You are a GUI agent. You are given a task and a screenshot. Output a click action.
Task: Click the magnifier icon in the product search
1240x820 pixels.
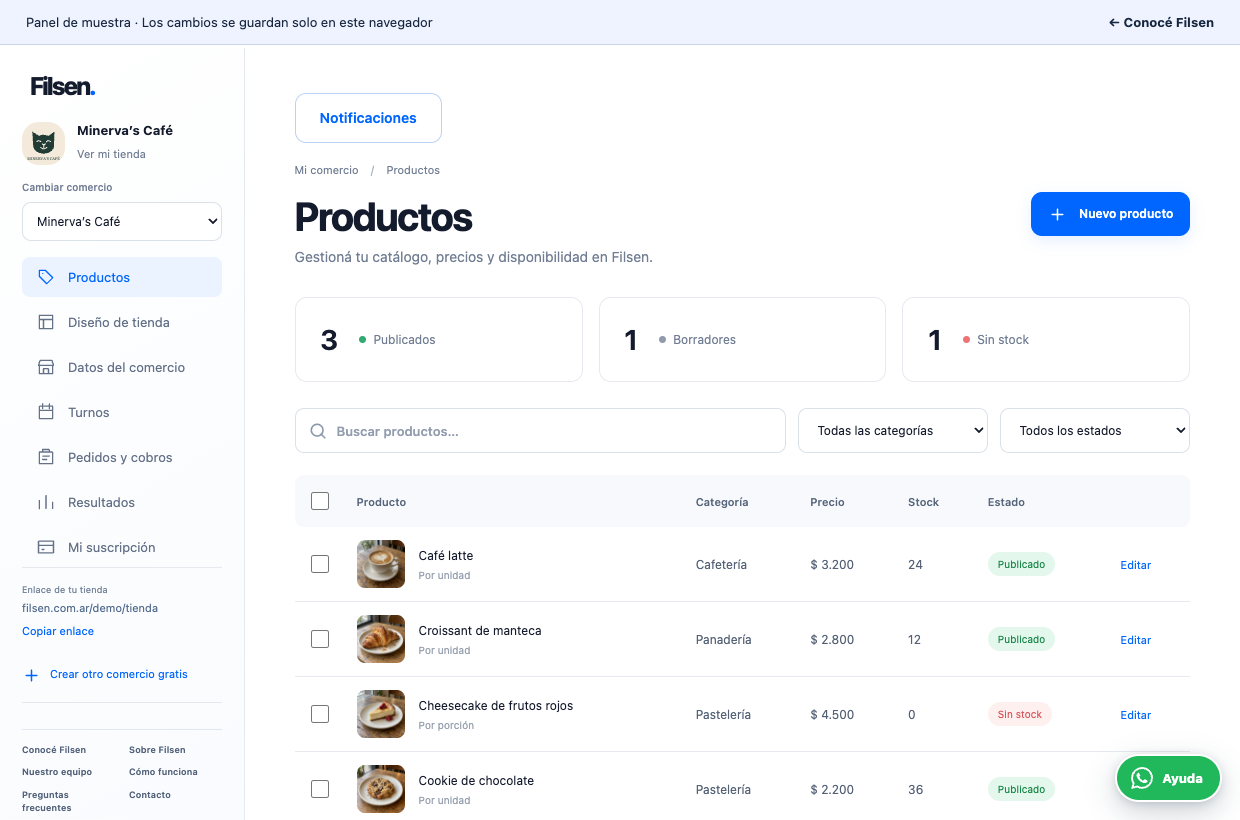point(318,431)
